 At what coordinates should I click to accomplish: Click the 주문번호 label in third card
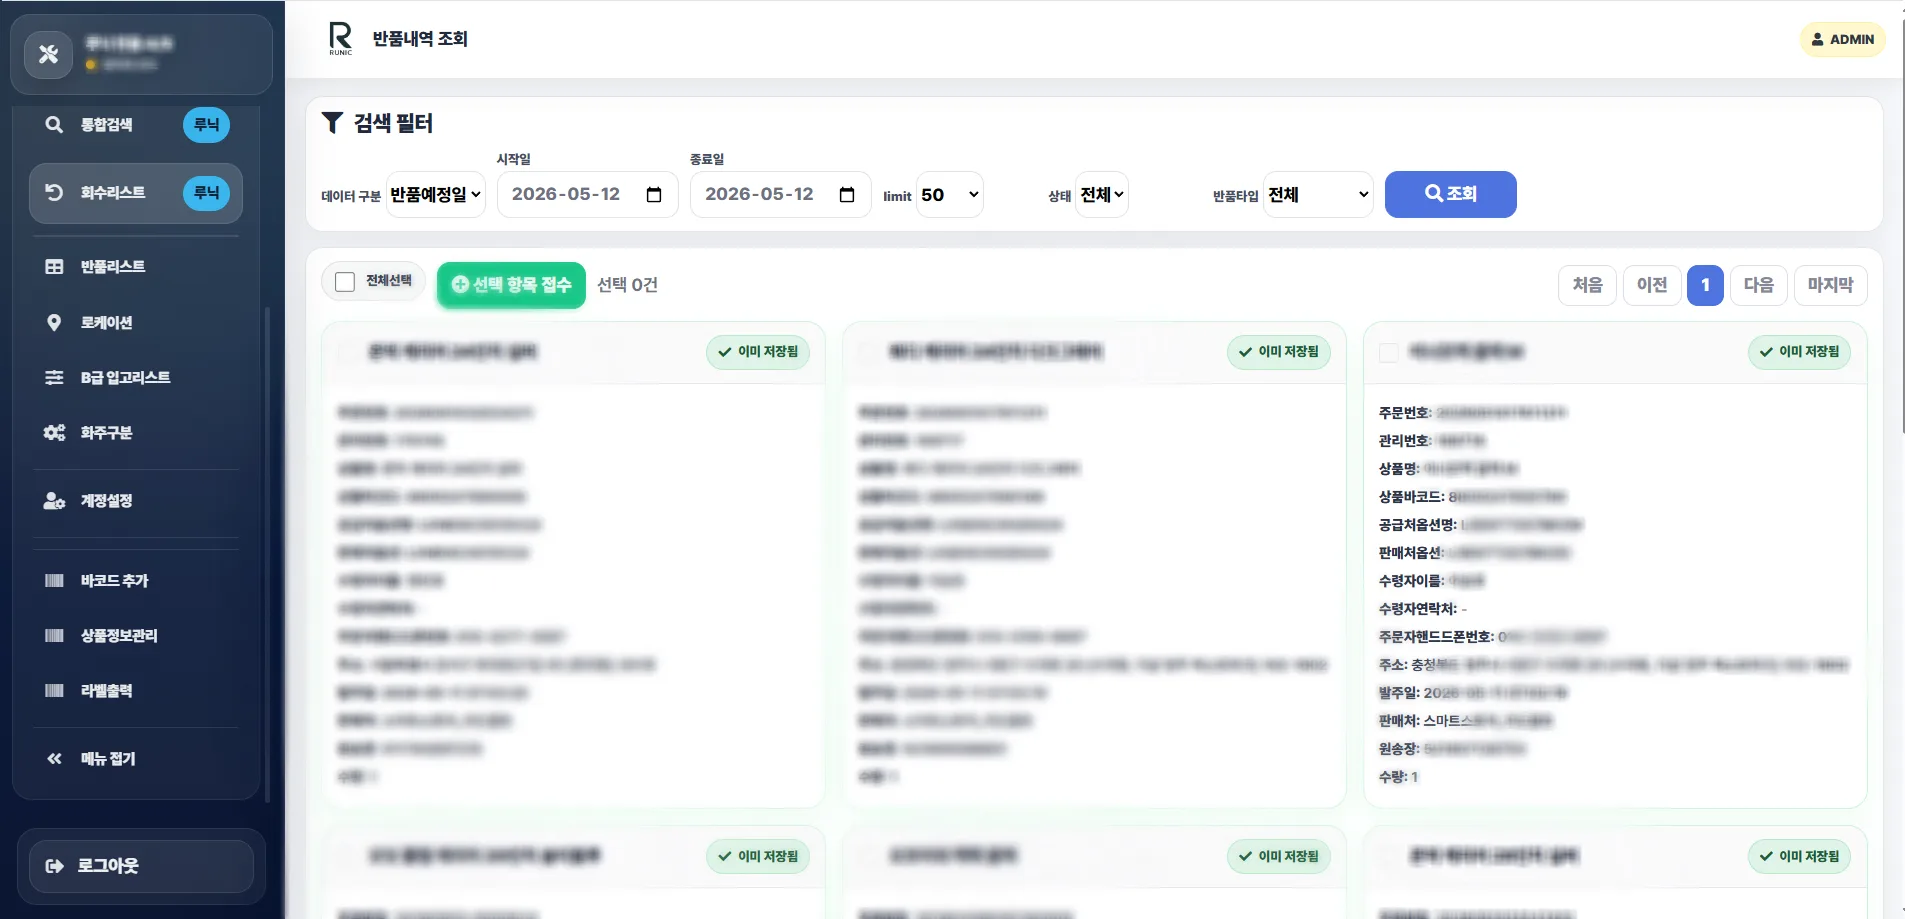pos(1405,413)
